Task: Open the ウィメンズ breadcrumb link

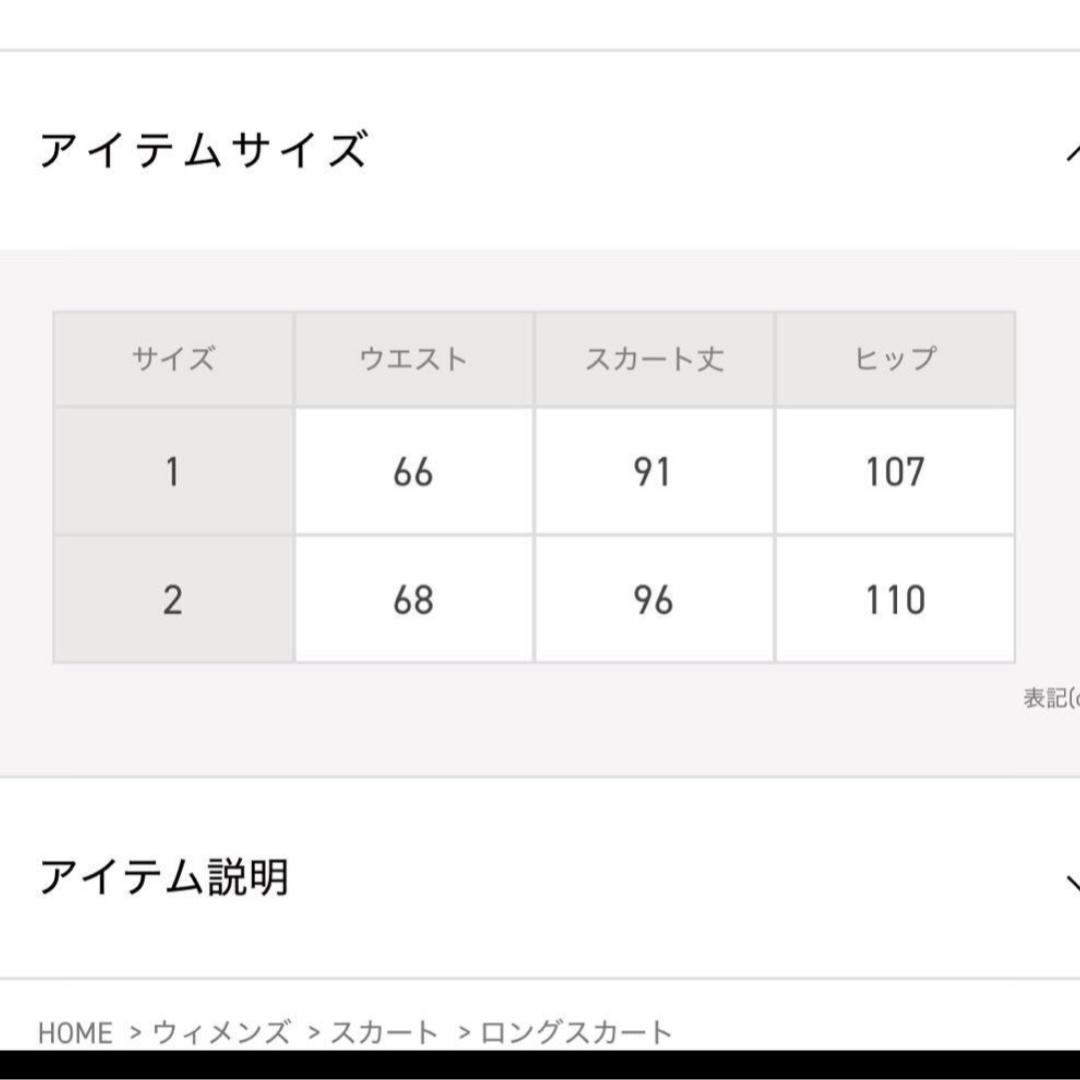Action: [x=222, y=1032]
